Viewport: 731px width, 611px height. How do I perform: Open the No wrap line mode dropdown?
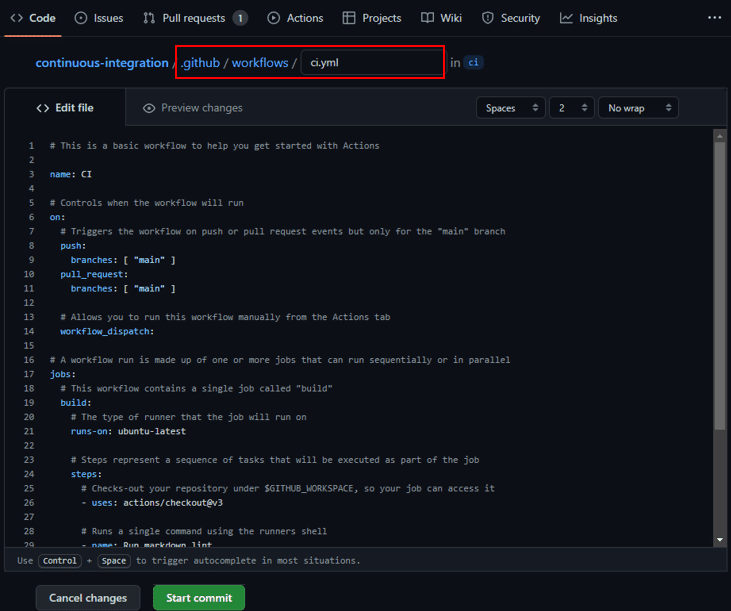tap(638, 108)
